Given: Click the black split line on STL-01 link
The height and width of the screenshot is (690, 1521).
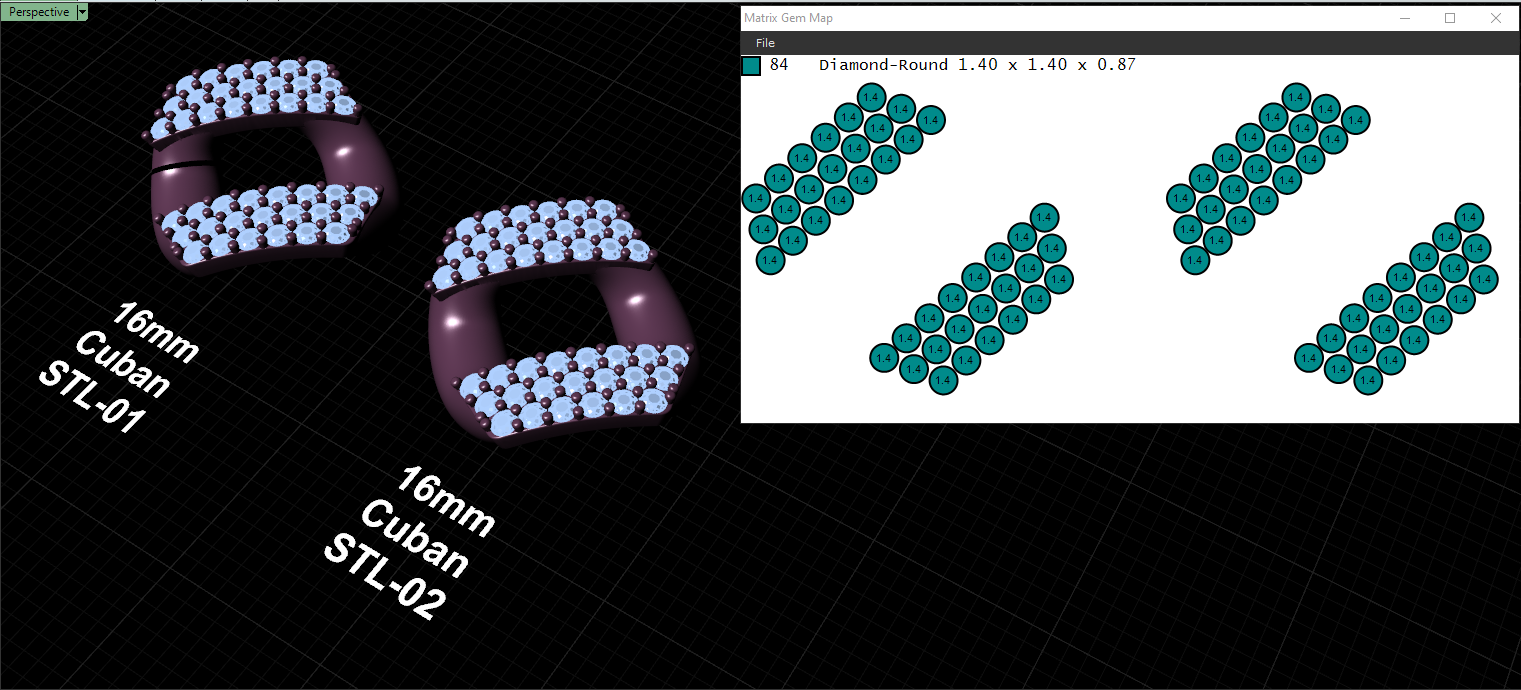Looking at the screenshot, I should pos(182,168).
